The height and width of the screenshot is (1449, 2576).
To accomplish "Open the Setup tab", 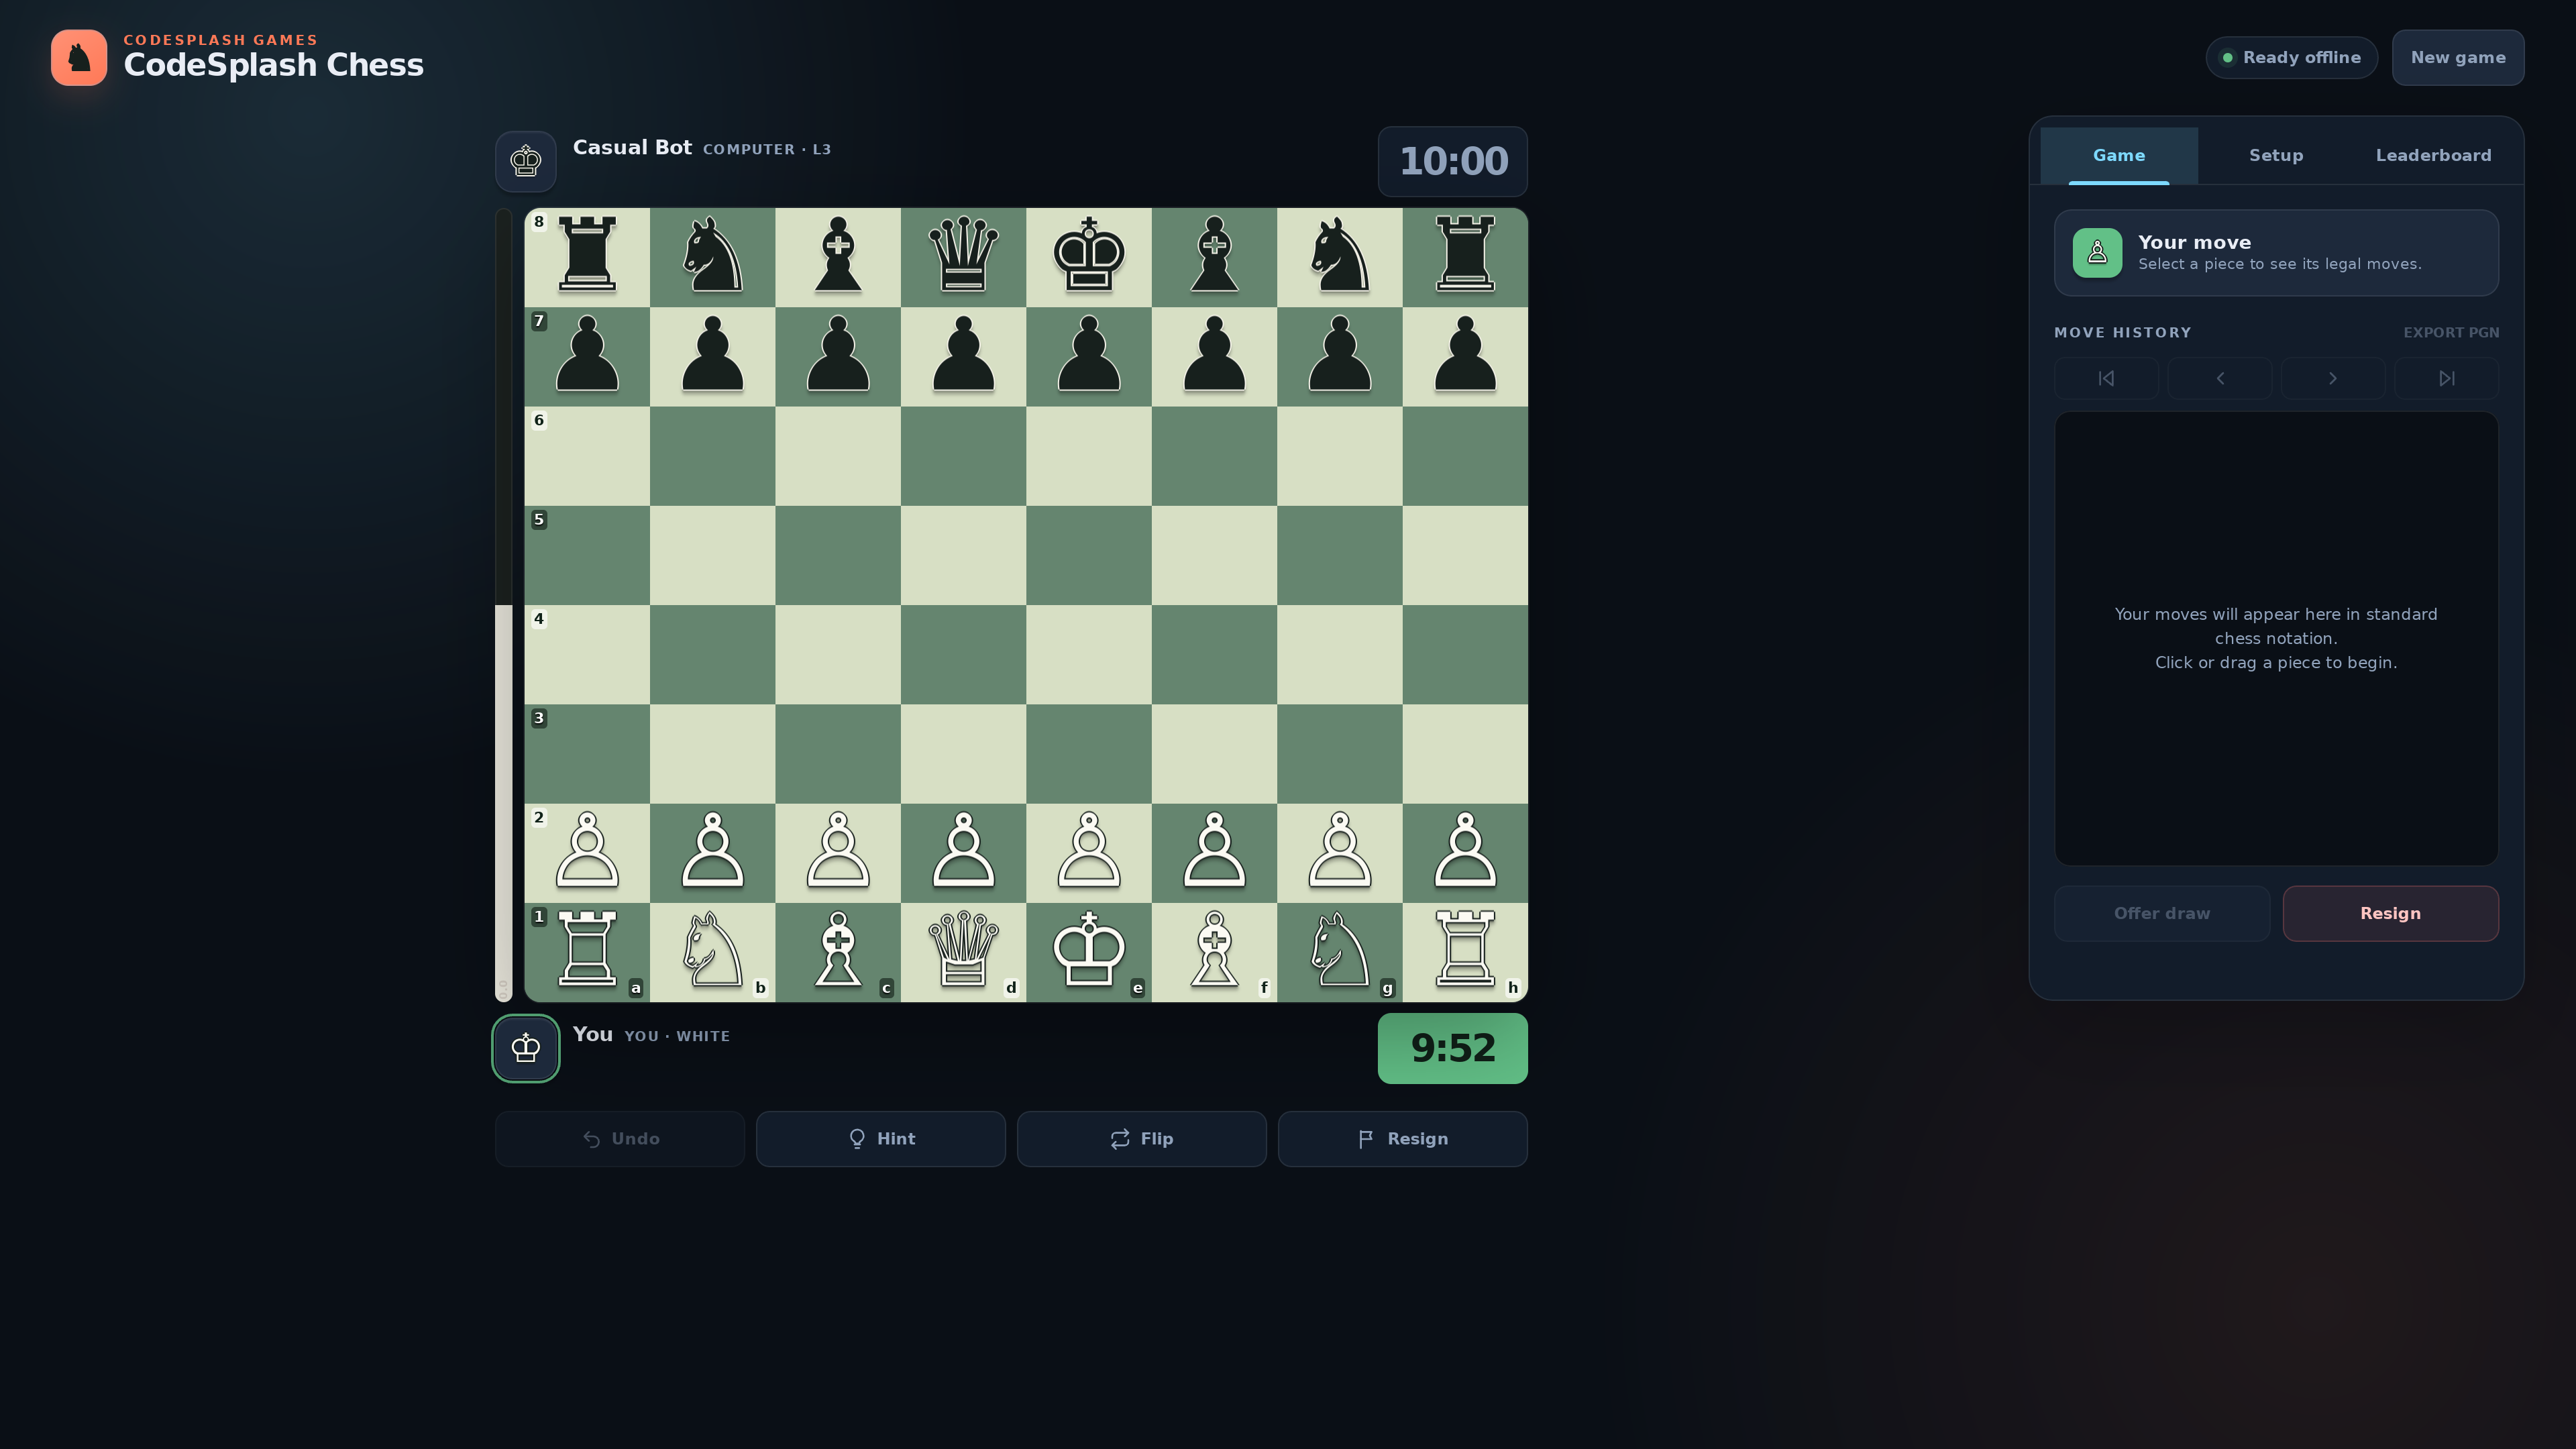I will tap(2276, 155).
